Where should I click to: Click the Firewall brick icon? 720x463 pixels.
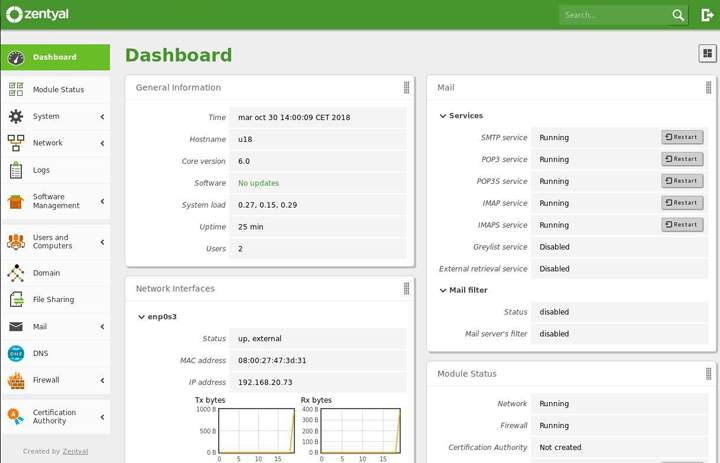pyautogui.click(x=16, y=380)
